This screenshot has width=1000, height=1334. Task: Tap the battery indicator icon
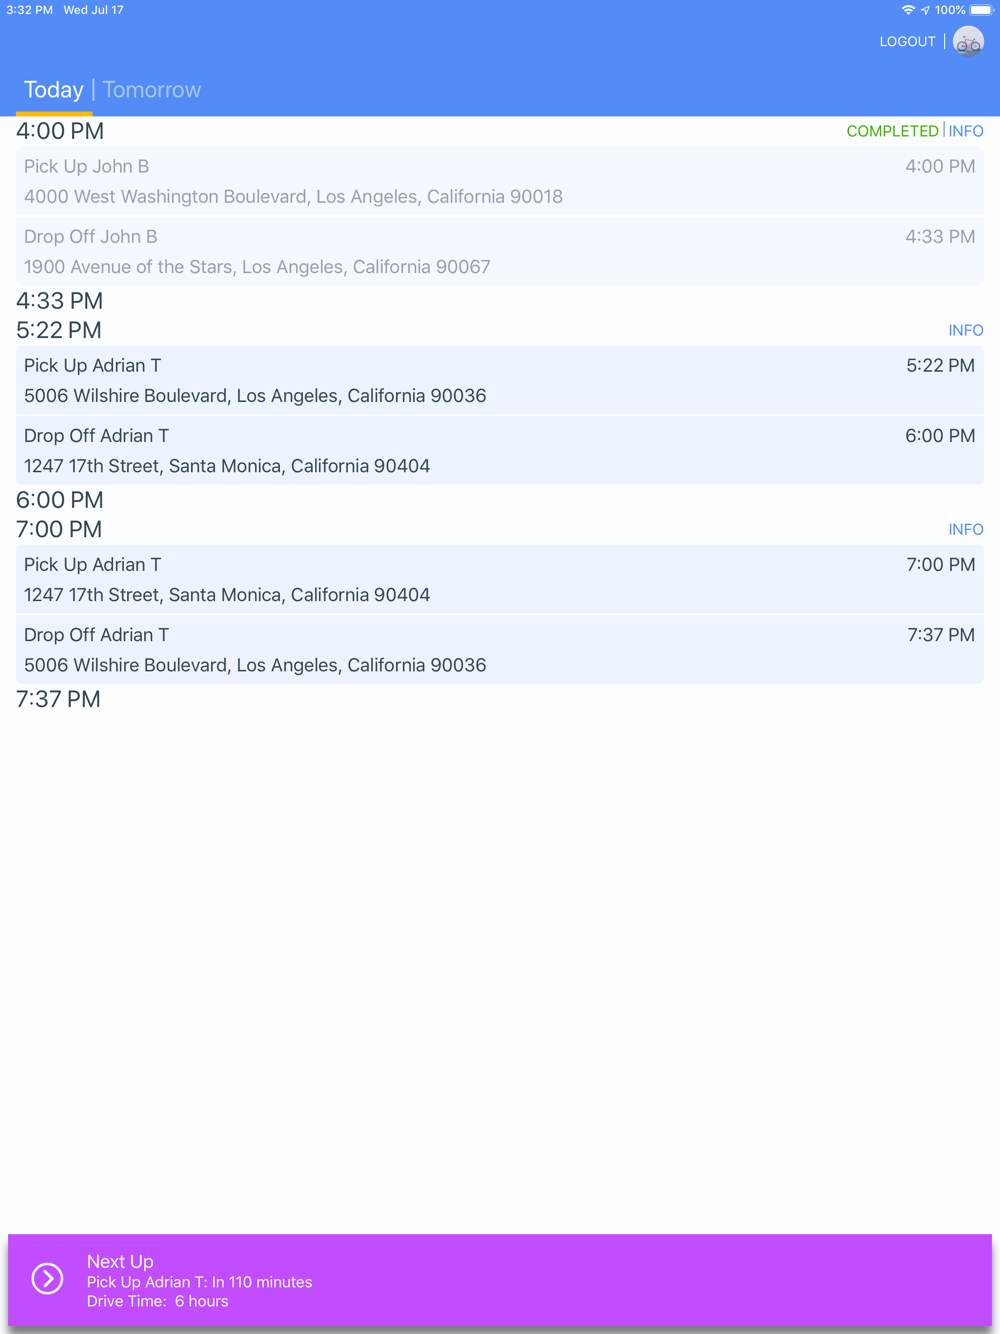981,10
